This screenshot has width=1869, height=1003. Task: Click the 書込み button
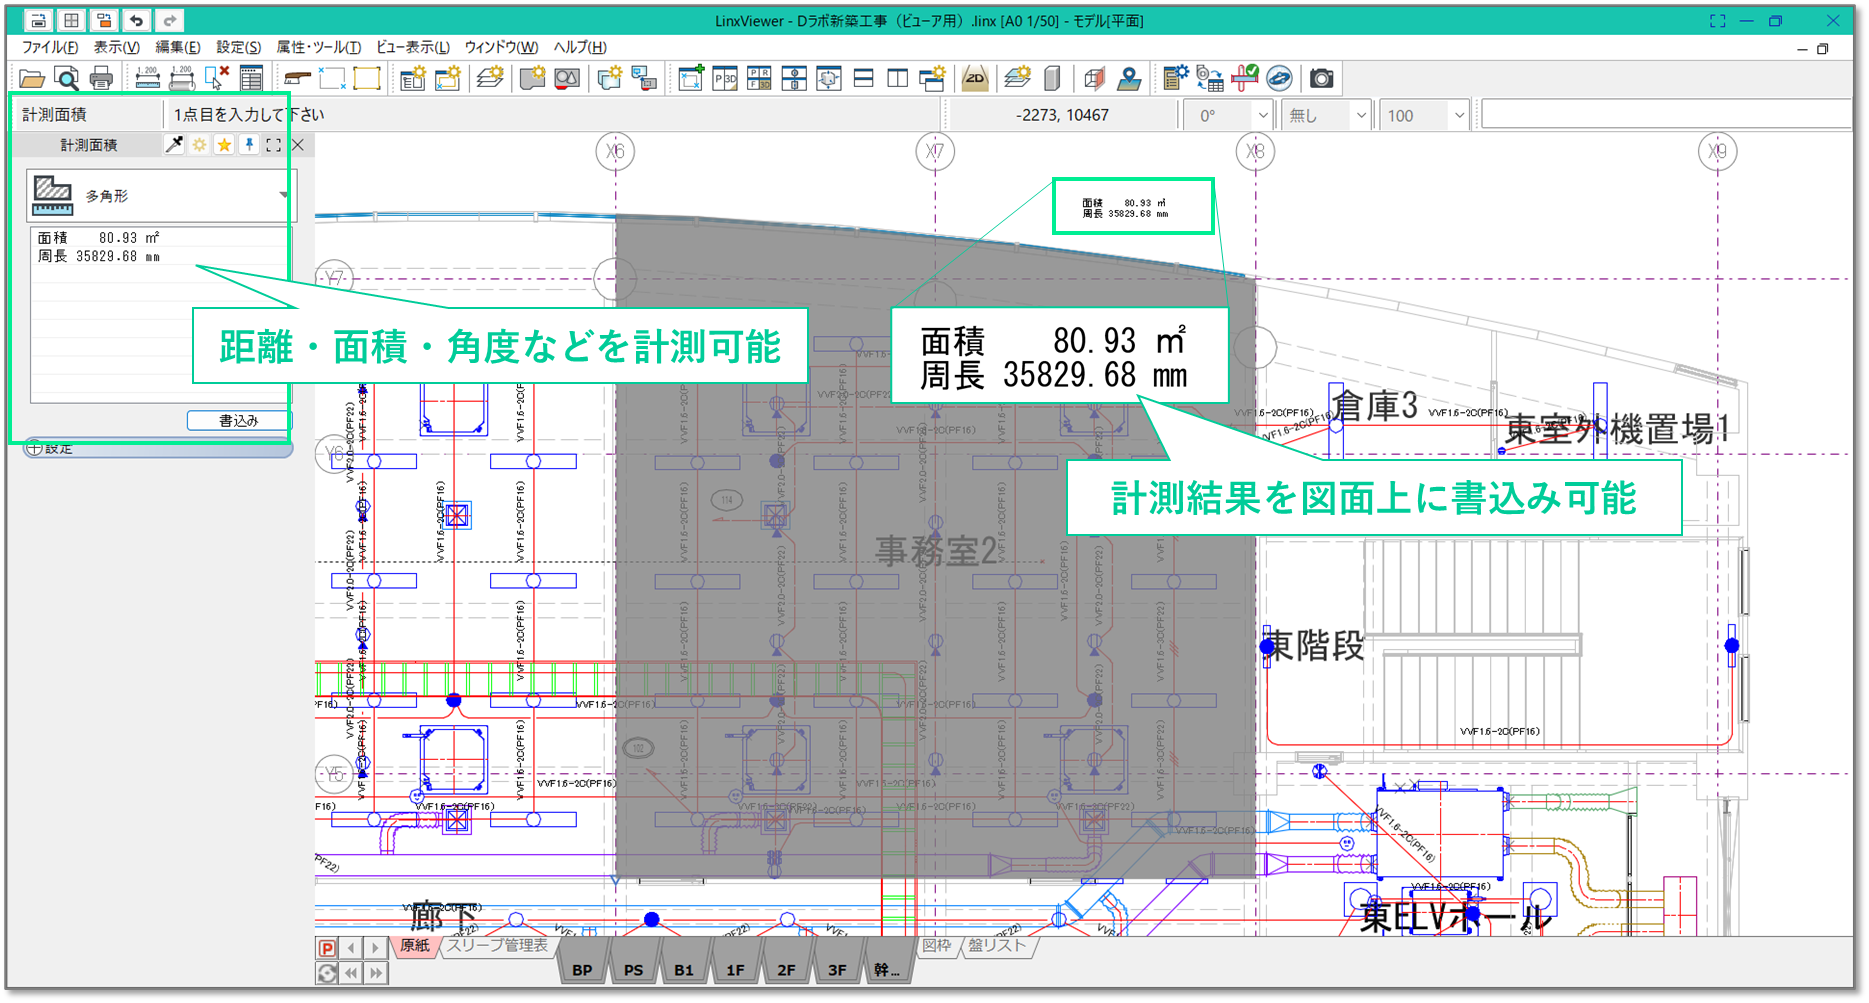tap(238, 421)
